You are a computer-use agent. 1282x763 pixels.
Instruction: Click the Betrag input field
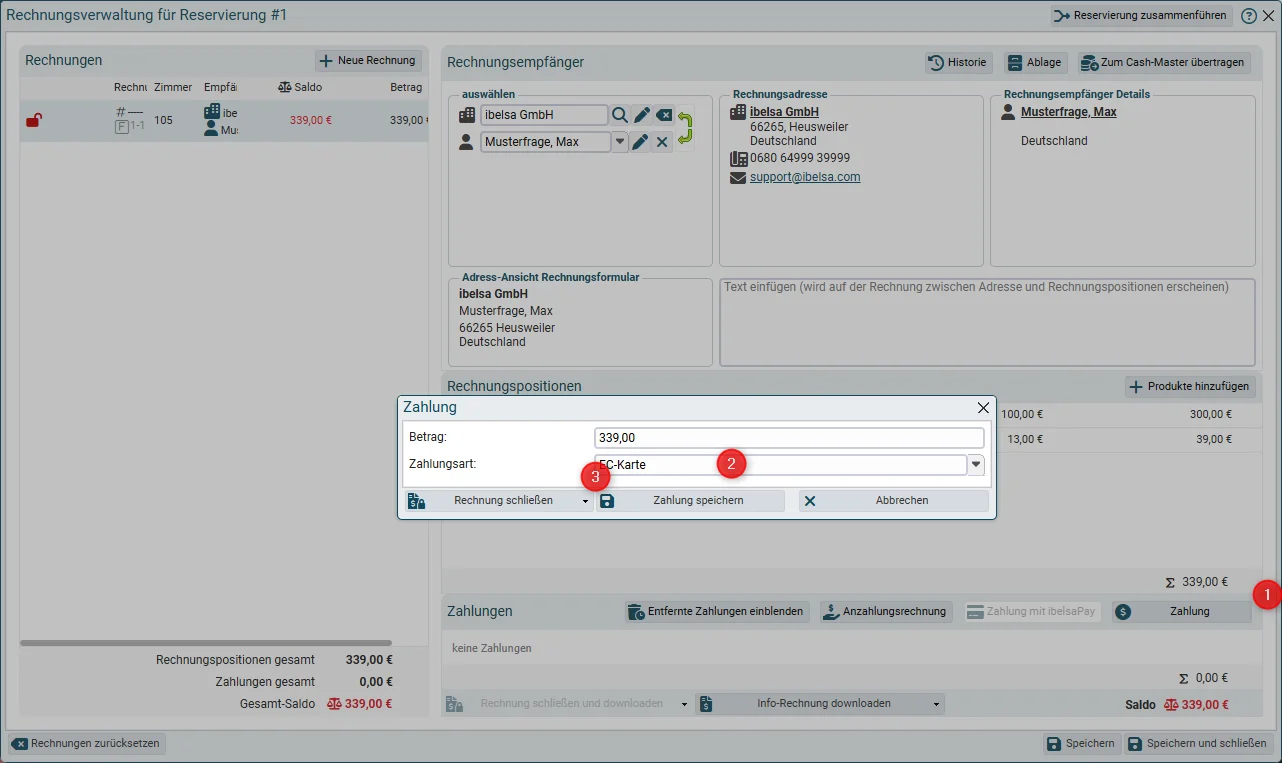(789, 438)
